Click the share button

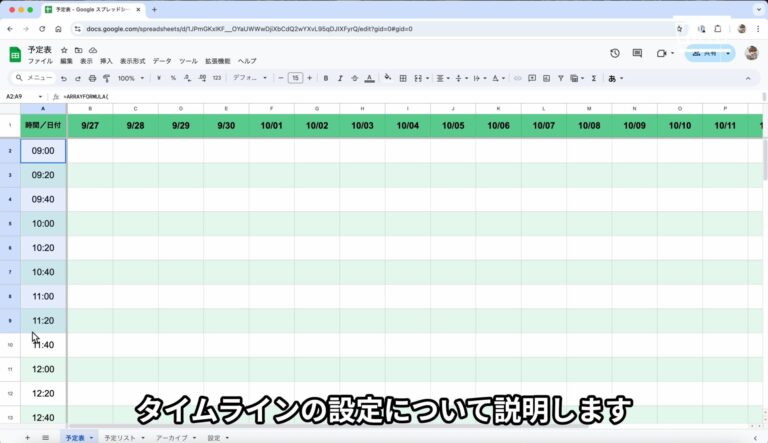(710, 53)
